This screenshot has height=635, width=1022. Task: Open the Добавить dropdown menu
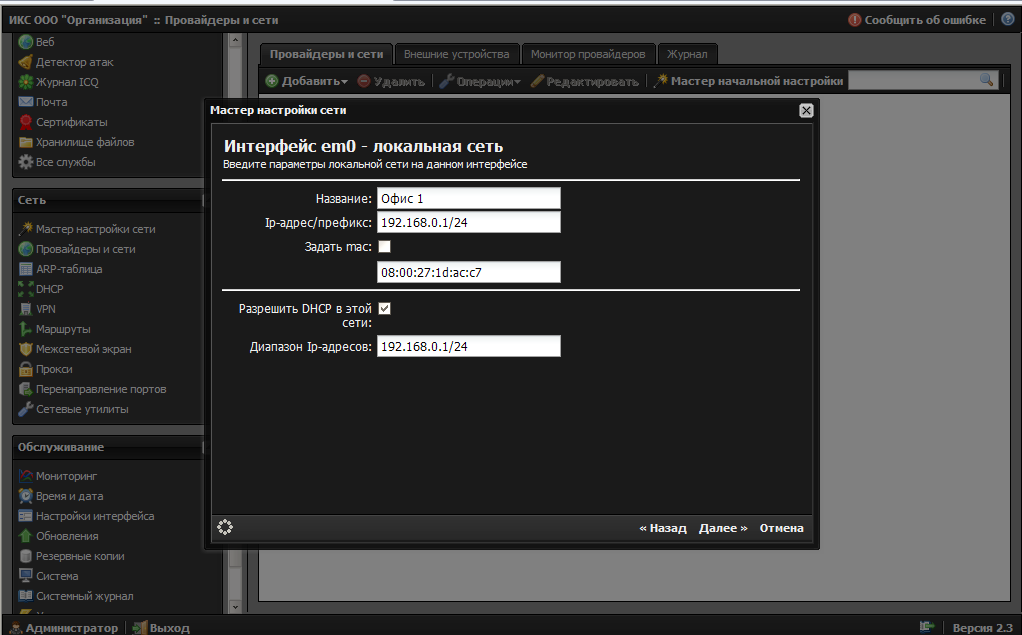tap(306, 81)
